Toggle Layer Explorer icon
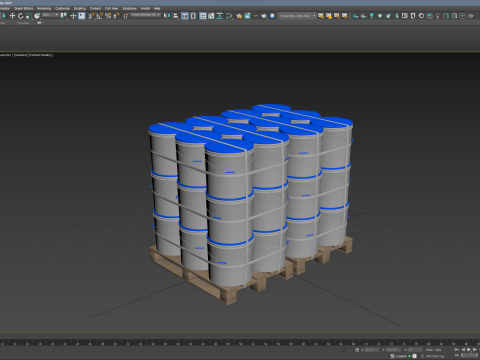This screenshot has height=360, width=480. click(193, 16)
